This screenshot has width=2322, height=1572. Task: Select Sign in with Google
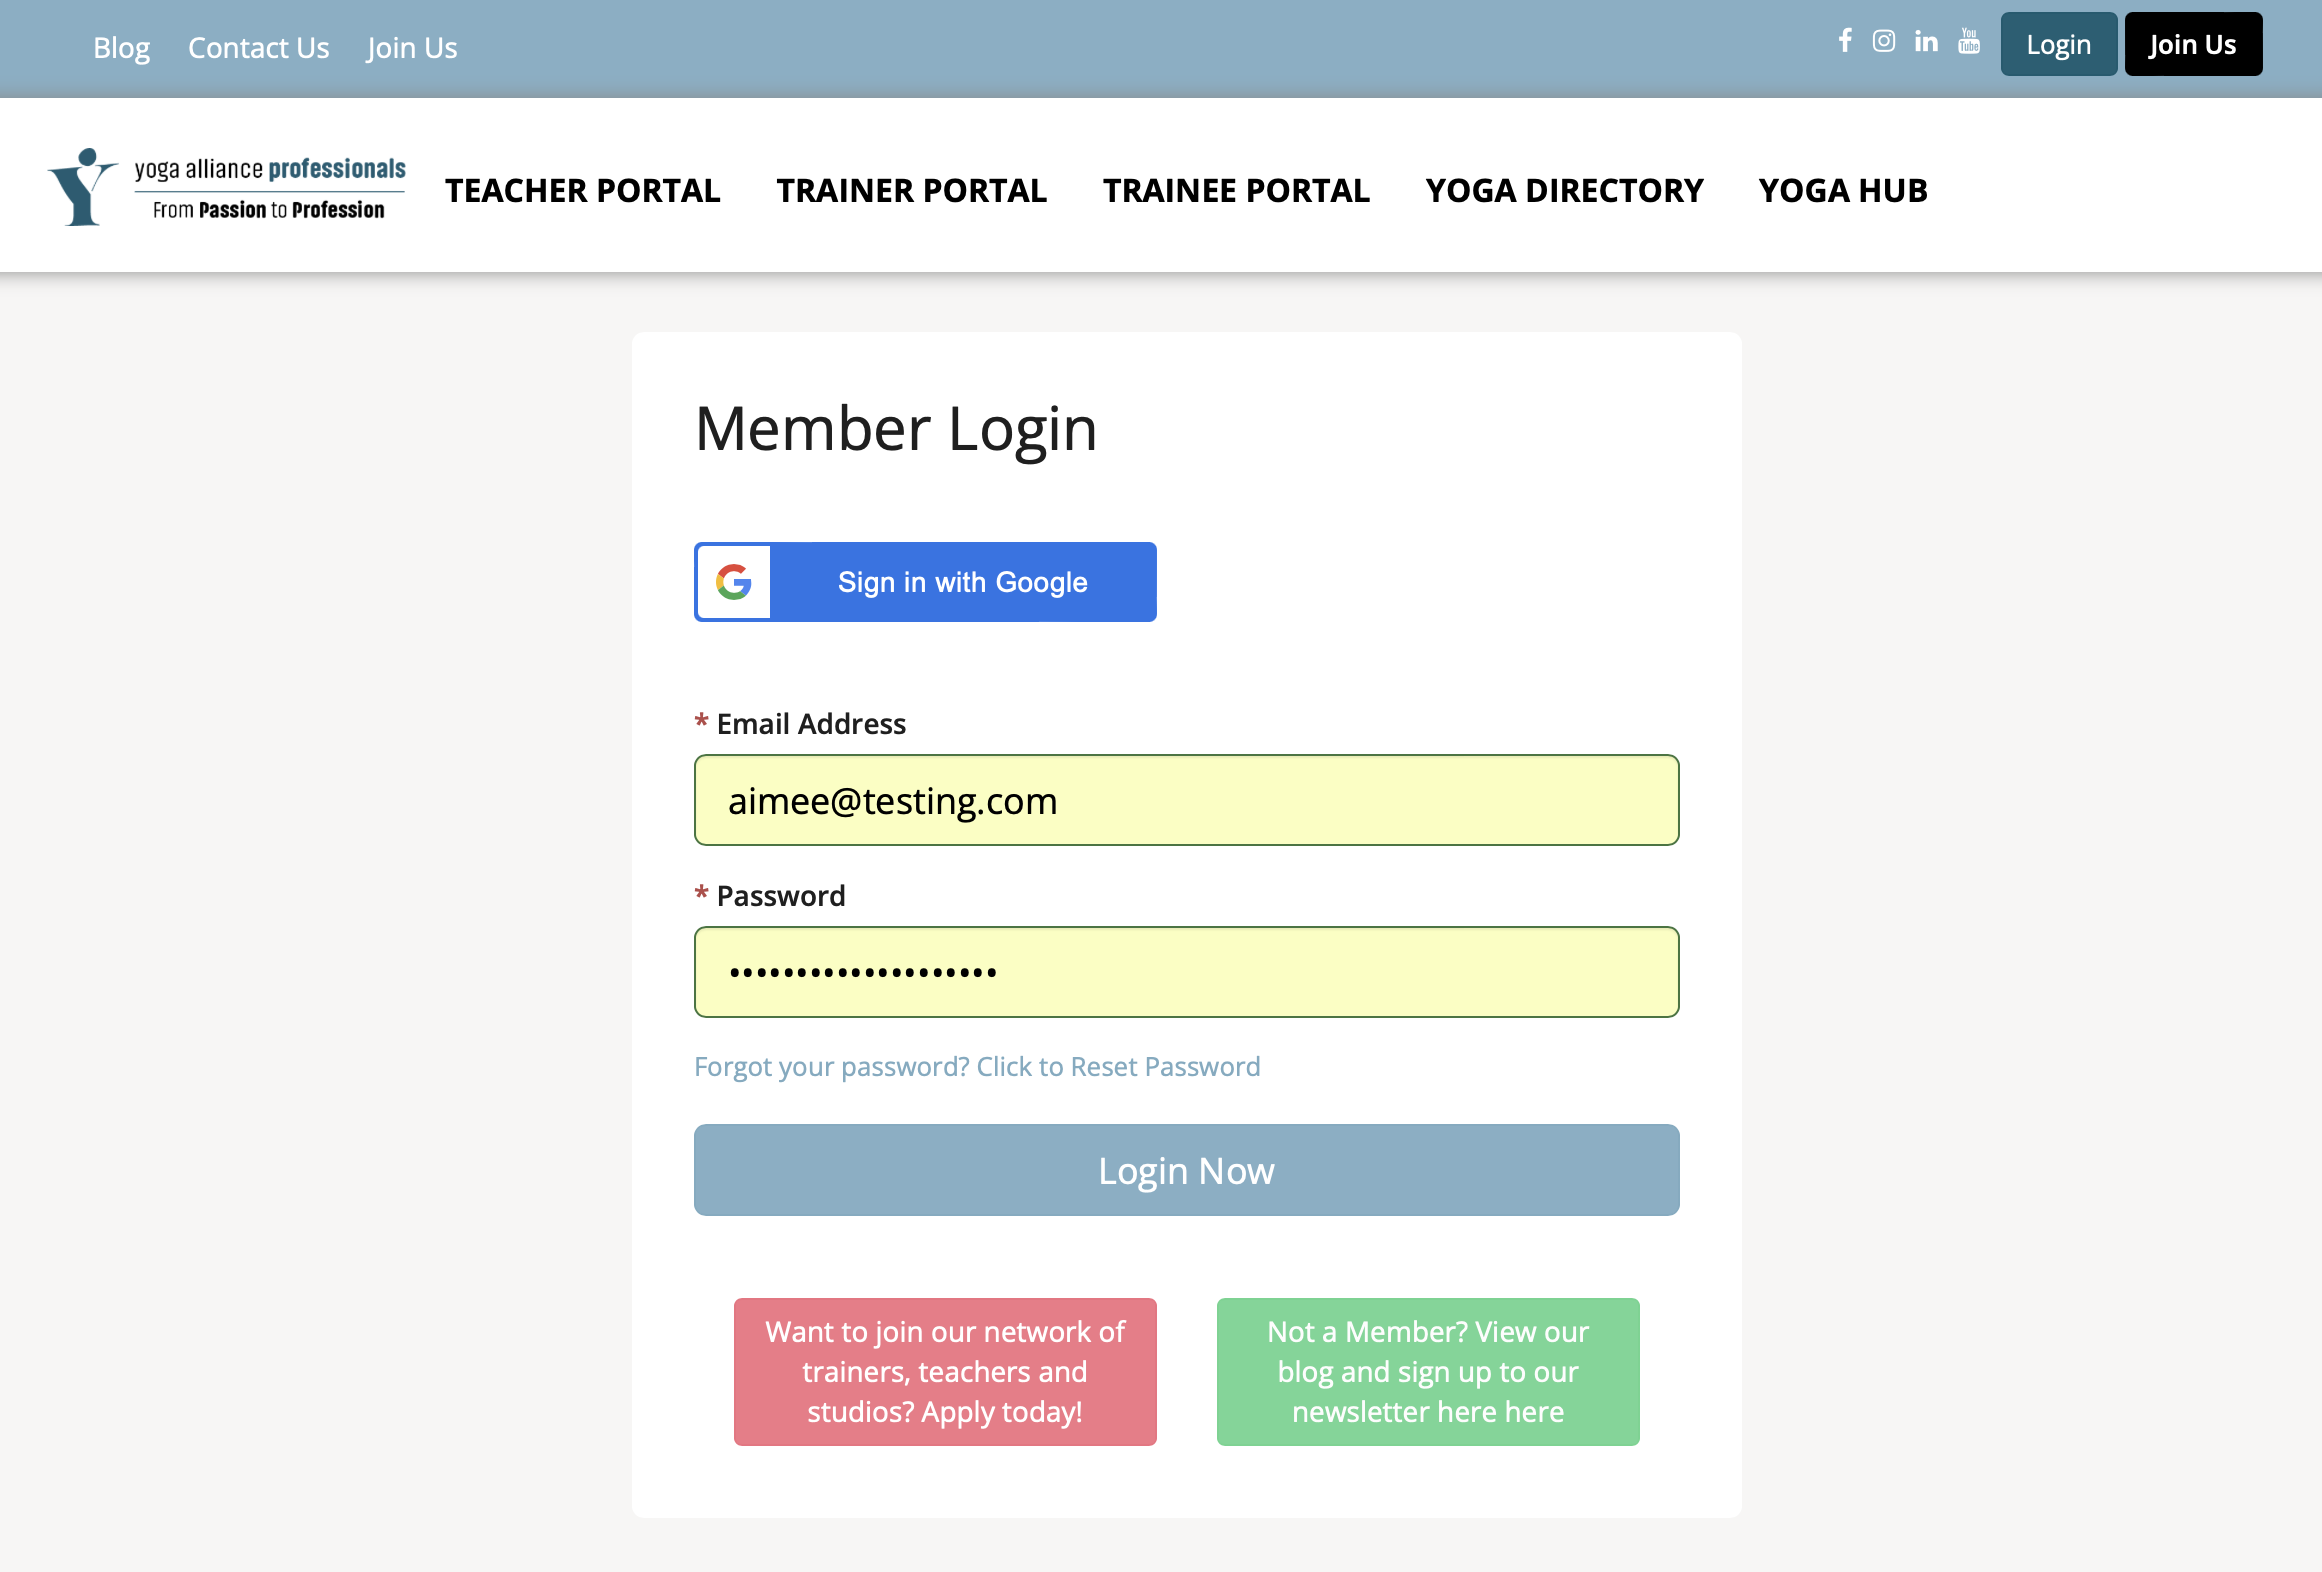pyautogui.click(x=962, y=581)
